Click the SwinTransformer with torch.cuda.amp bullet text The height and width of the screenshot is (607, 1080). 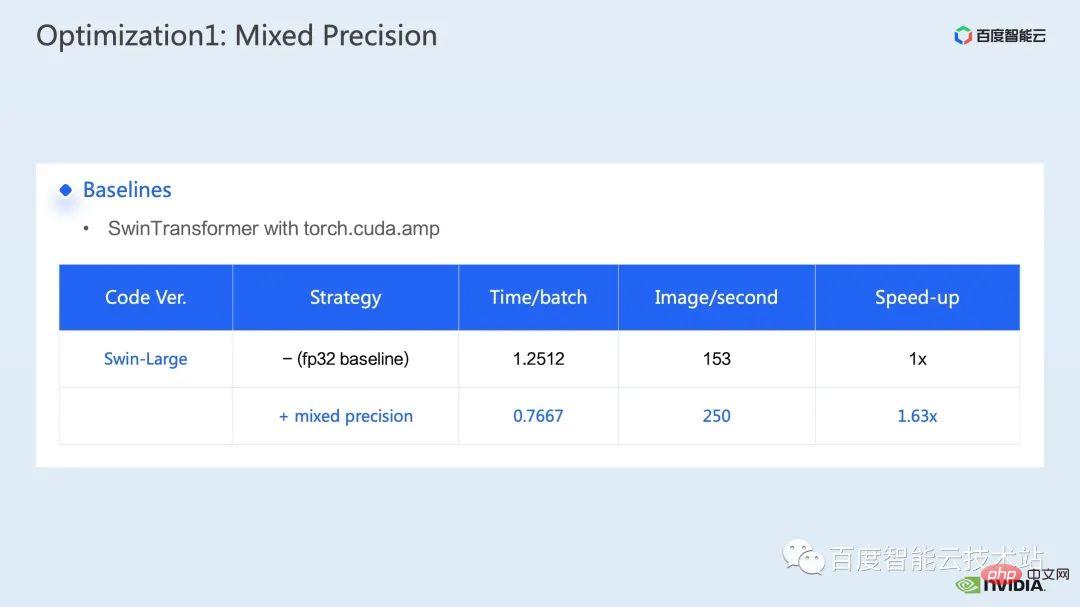[273, 228]
